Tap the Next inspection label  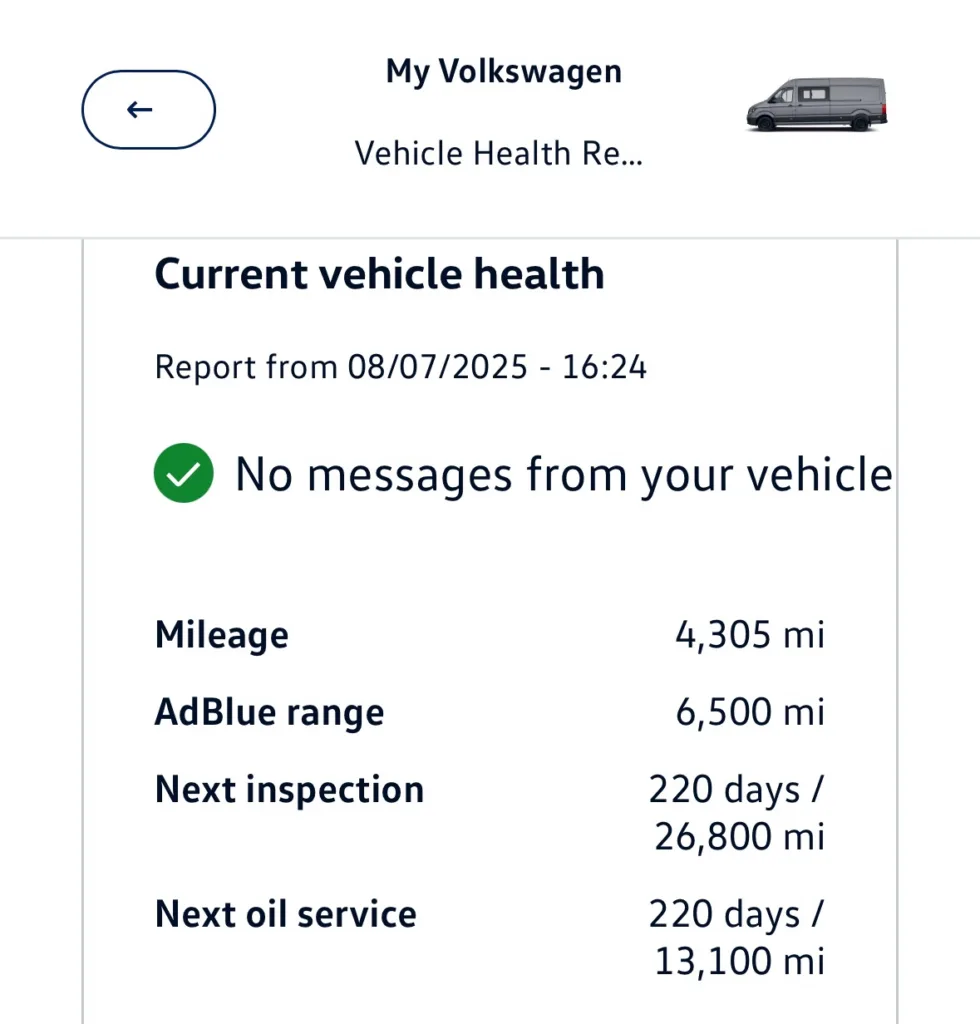pyautogui.click(x=289, y=790)
